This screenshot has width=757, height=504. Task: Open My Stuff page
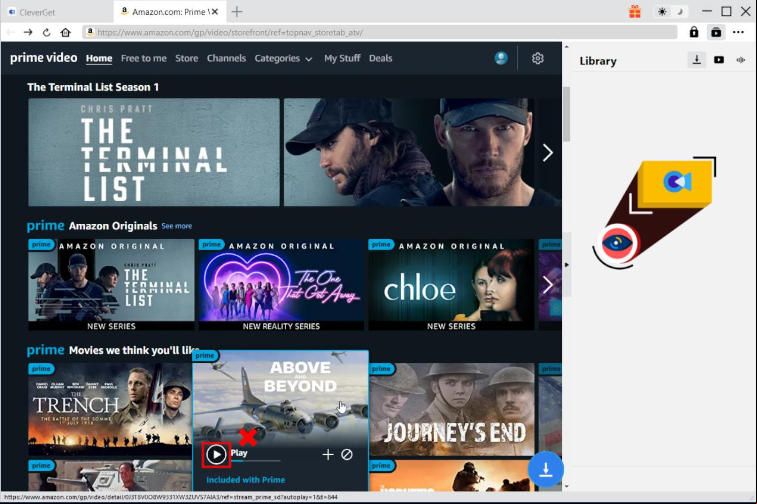342,58
